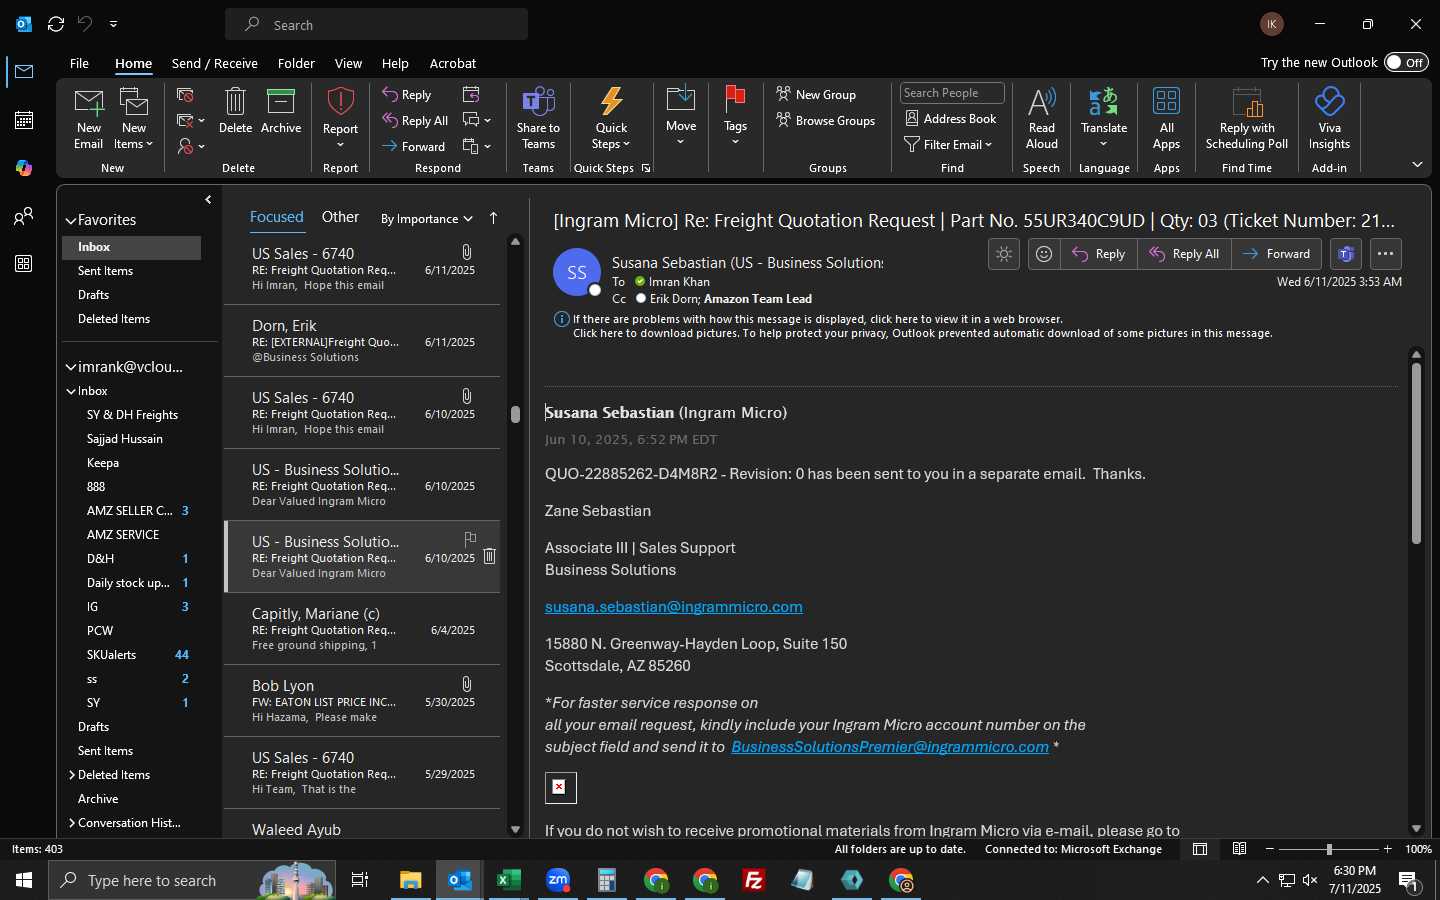
Task: Click Reply with Scheduling Poll
Action: pyautogui.click(x=1247, y=118)
